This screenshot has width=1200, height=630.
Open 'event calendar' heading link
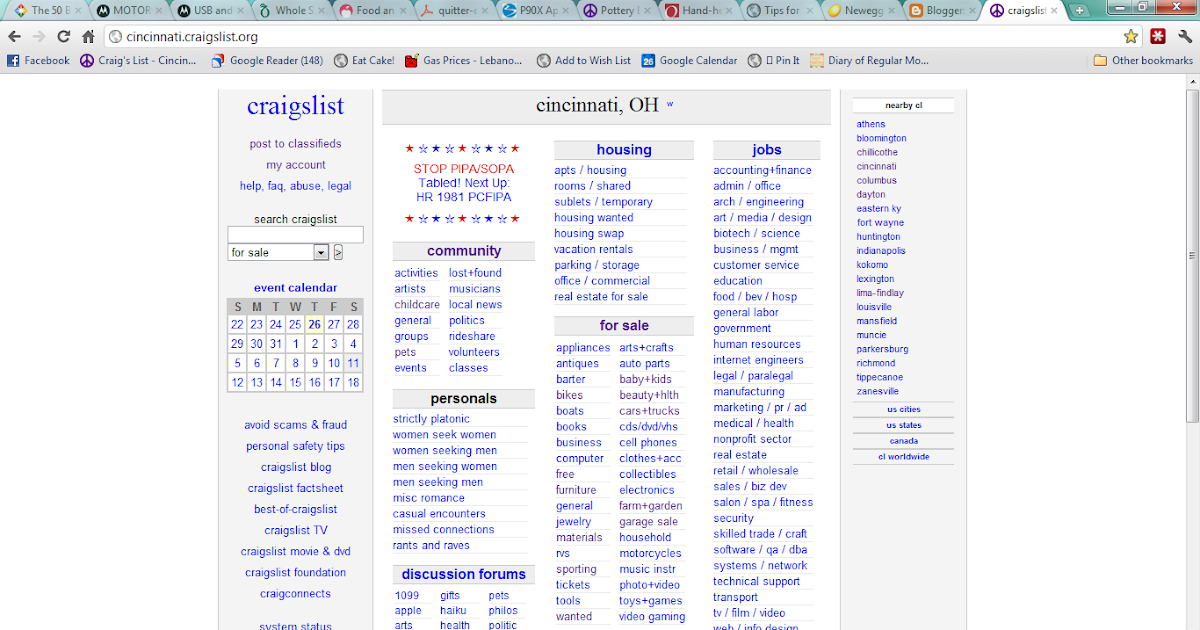295,288
